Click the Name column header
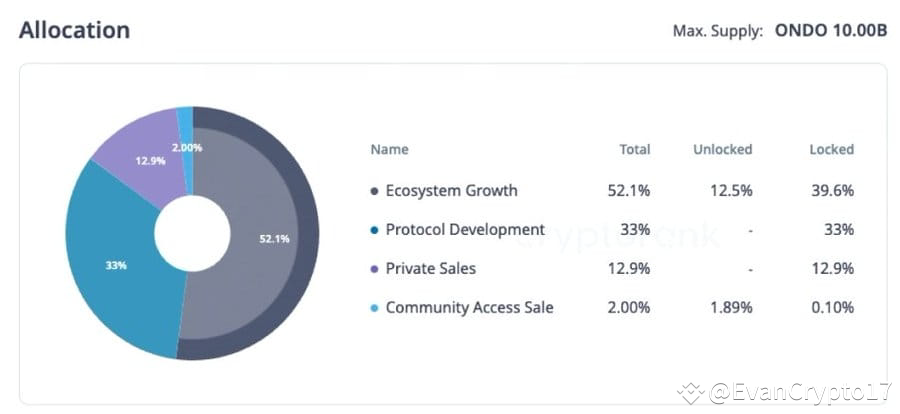 point(389,150)
